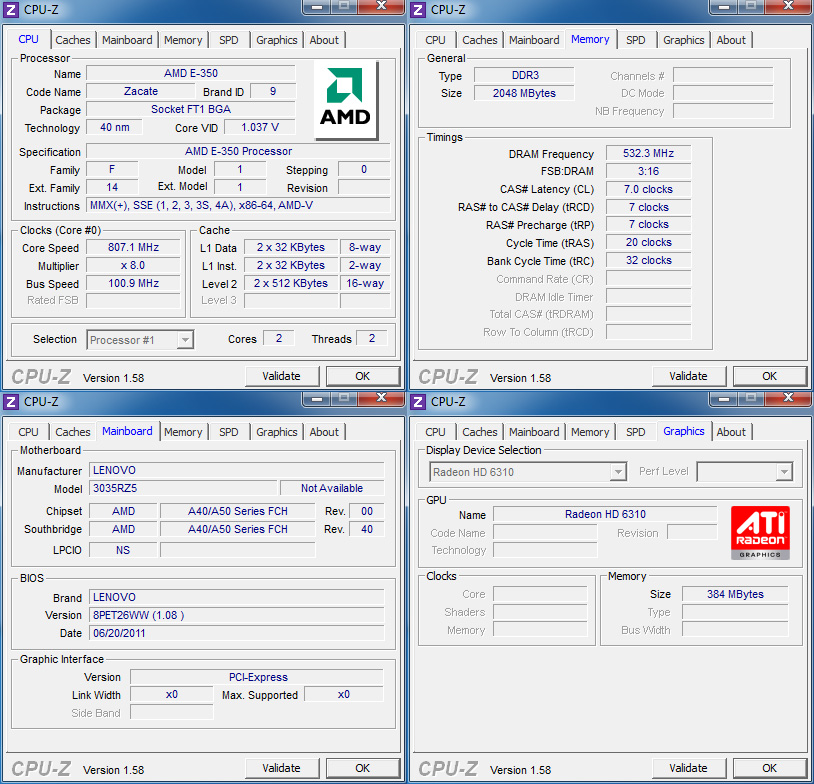Click Validate in the Graphics window
The width and height of the screenshot is (814, 784).
click(x=688, y=768)
